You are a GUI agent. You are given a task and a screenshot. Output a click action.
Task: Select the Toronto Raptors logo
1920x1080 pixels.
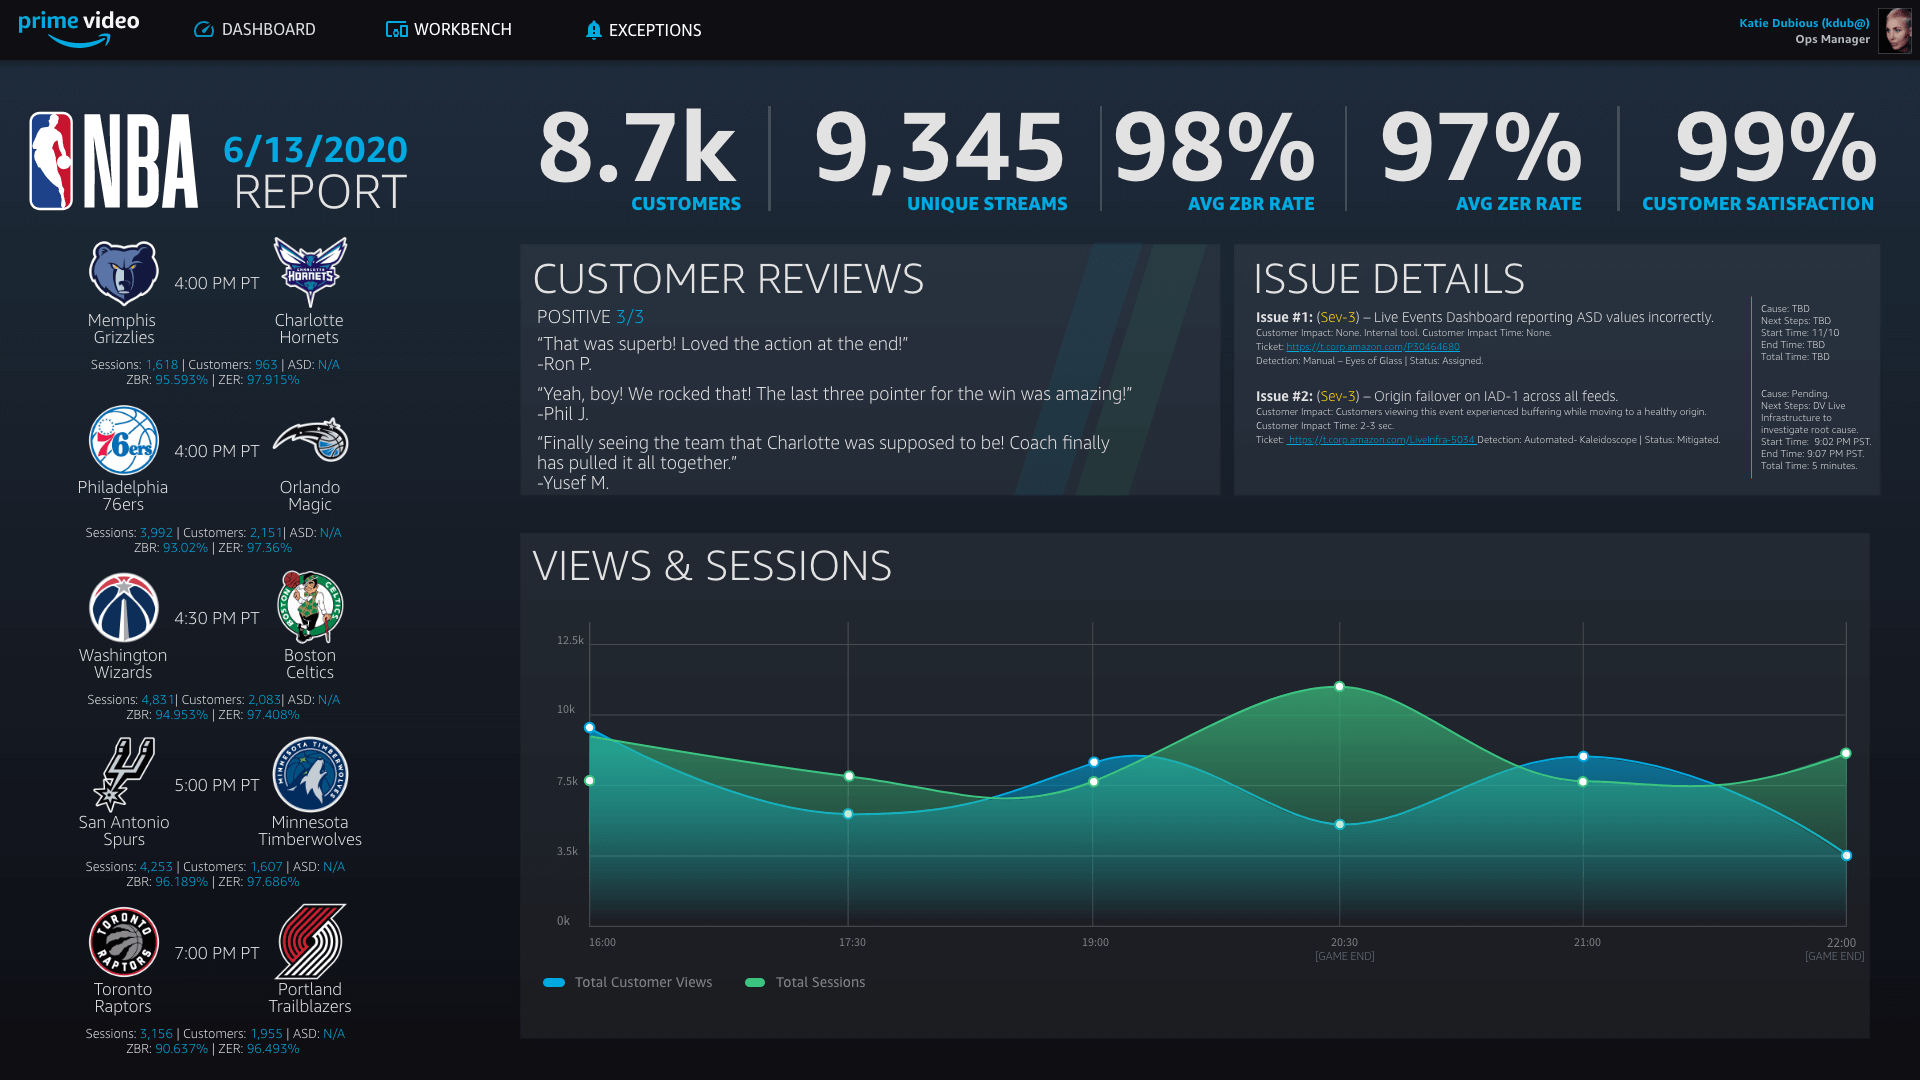pyautogui.click(x=123, y=941)
